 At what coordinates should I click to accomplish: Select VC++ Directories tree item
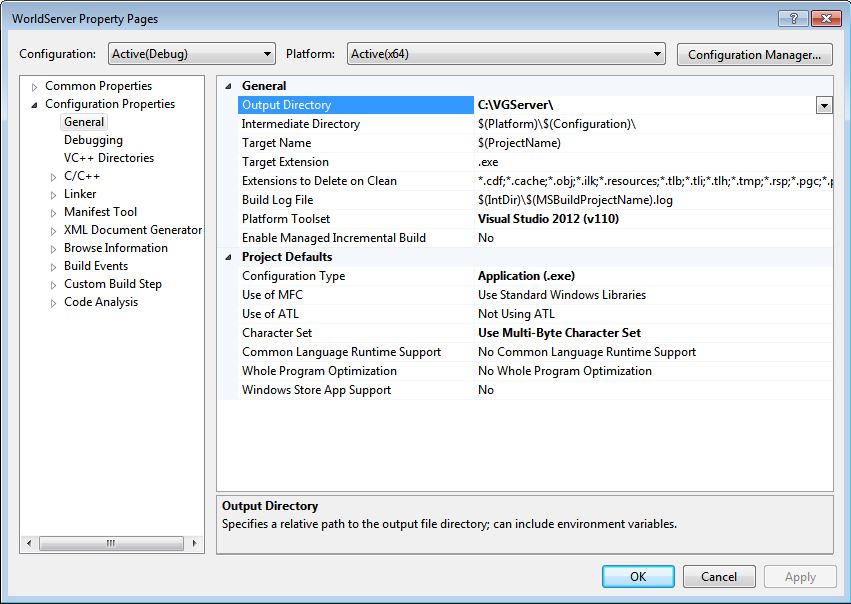tap(109, 158)
